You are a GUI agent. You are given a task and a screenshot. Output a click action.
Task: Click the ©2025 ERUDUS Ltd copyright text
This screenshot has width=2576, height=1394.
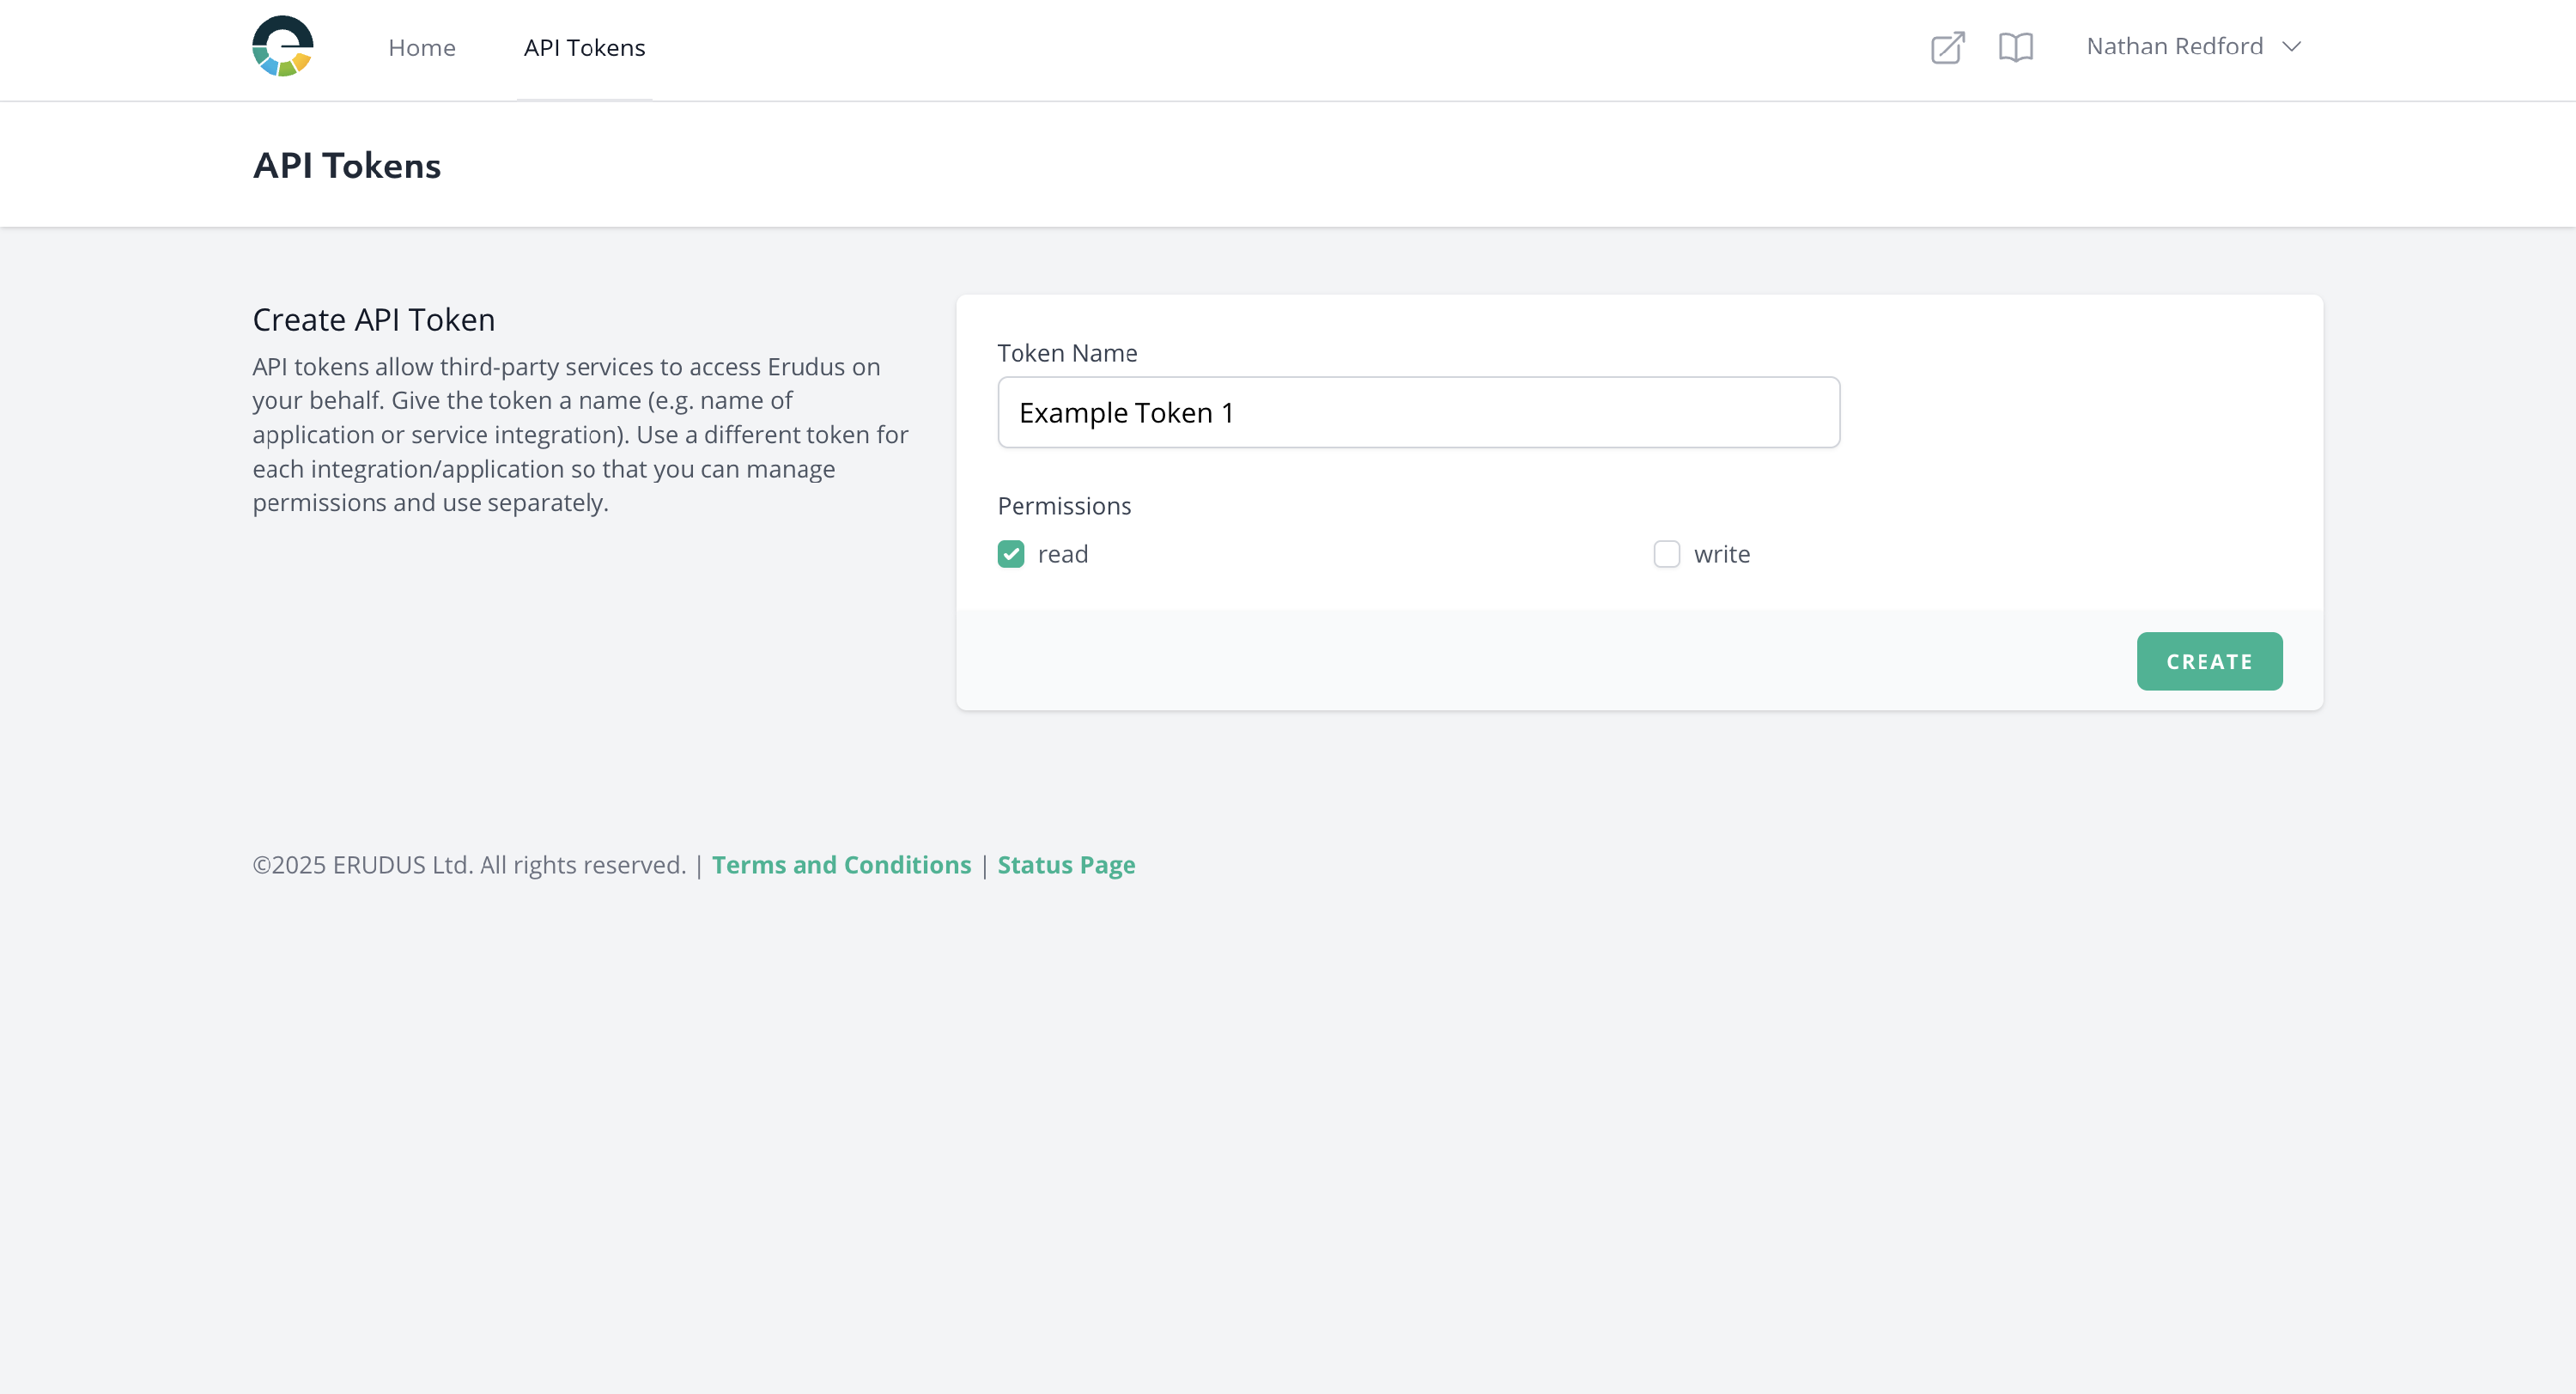468,865
